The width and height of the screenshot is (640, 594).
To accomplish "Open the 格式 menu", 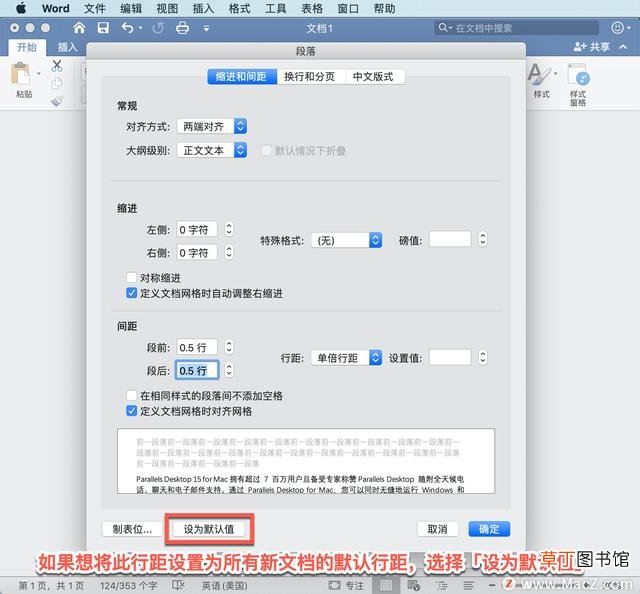I will [240, 8].
